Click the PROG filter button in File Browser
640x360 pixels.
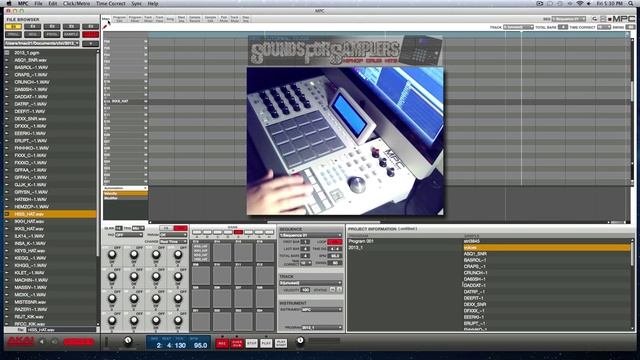coord(52,34)
